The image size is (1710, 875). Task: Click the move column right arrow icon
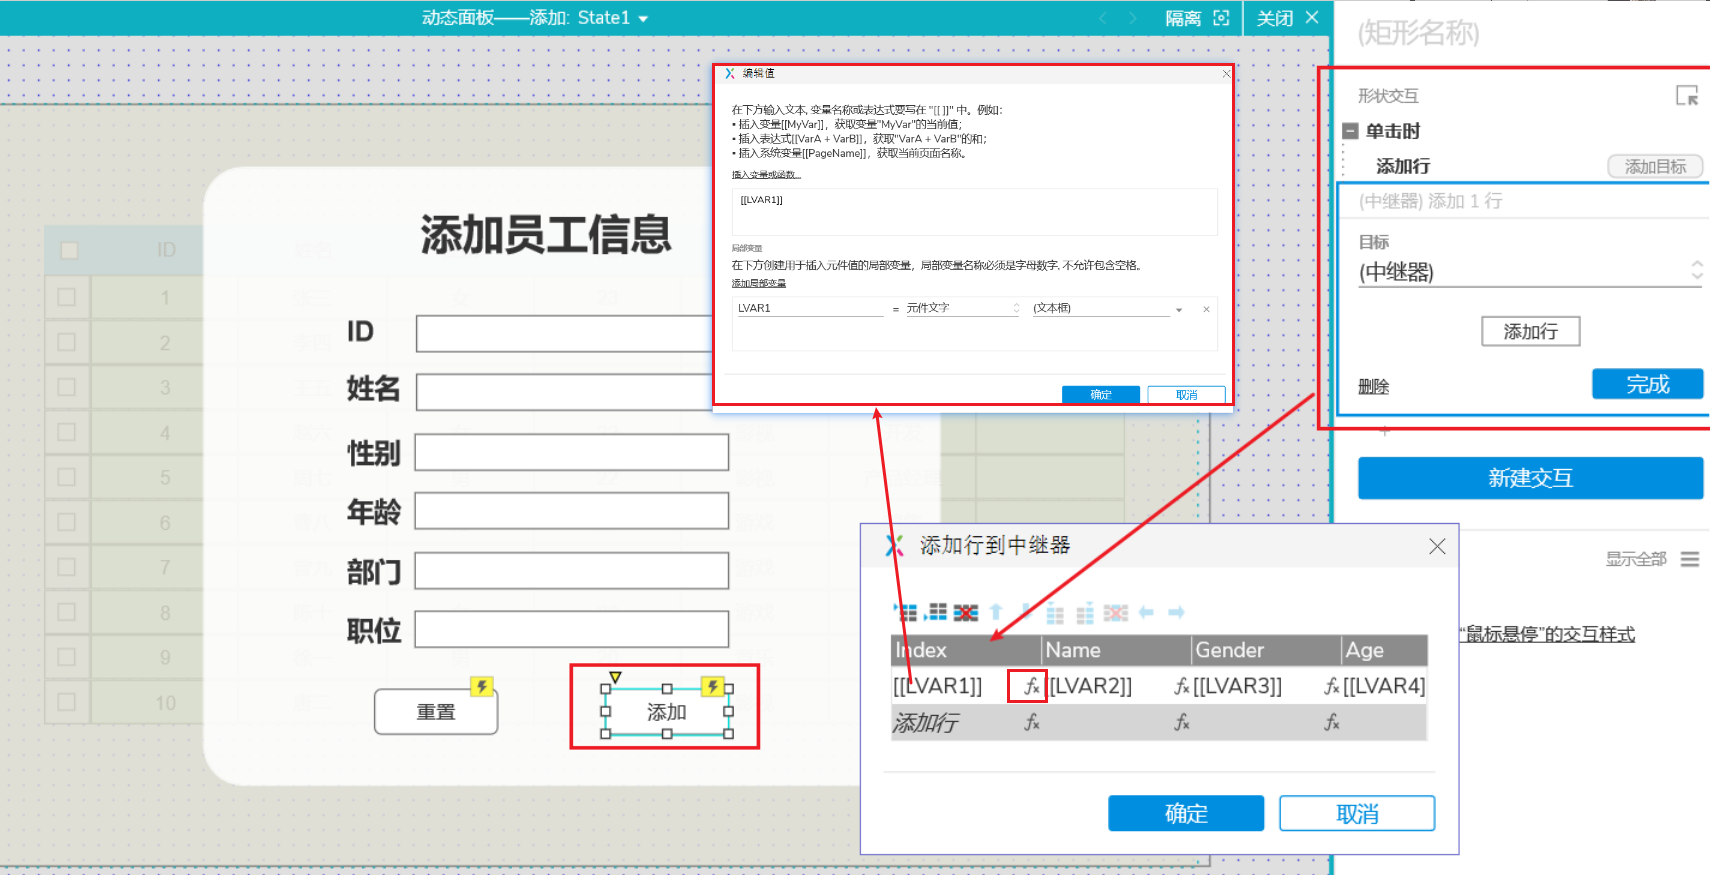tap(1176, 612)
